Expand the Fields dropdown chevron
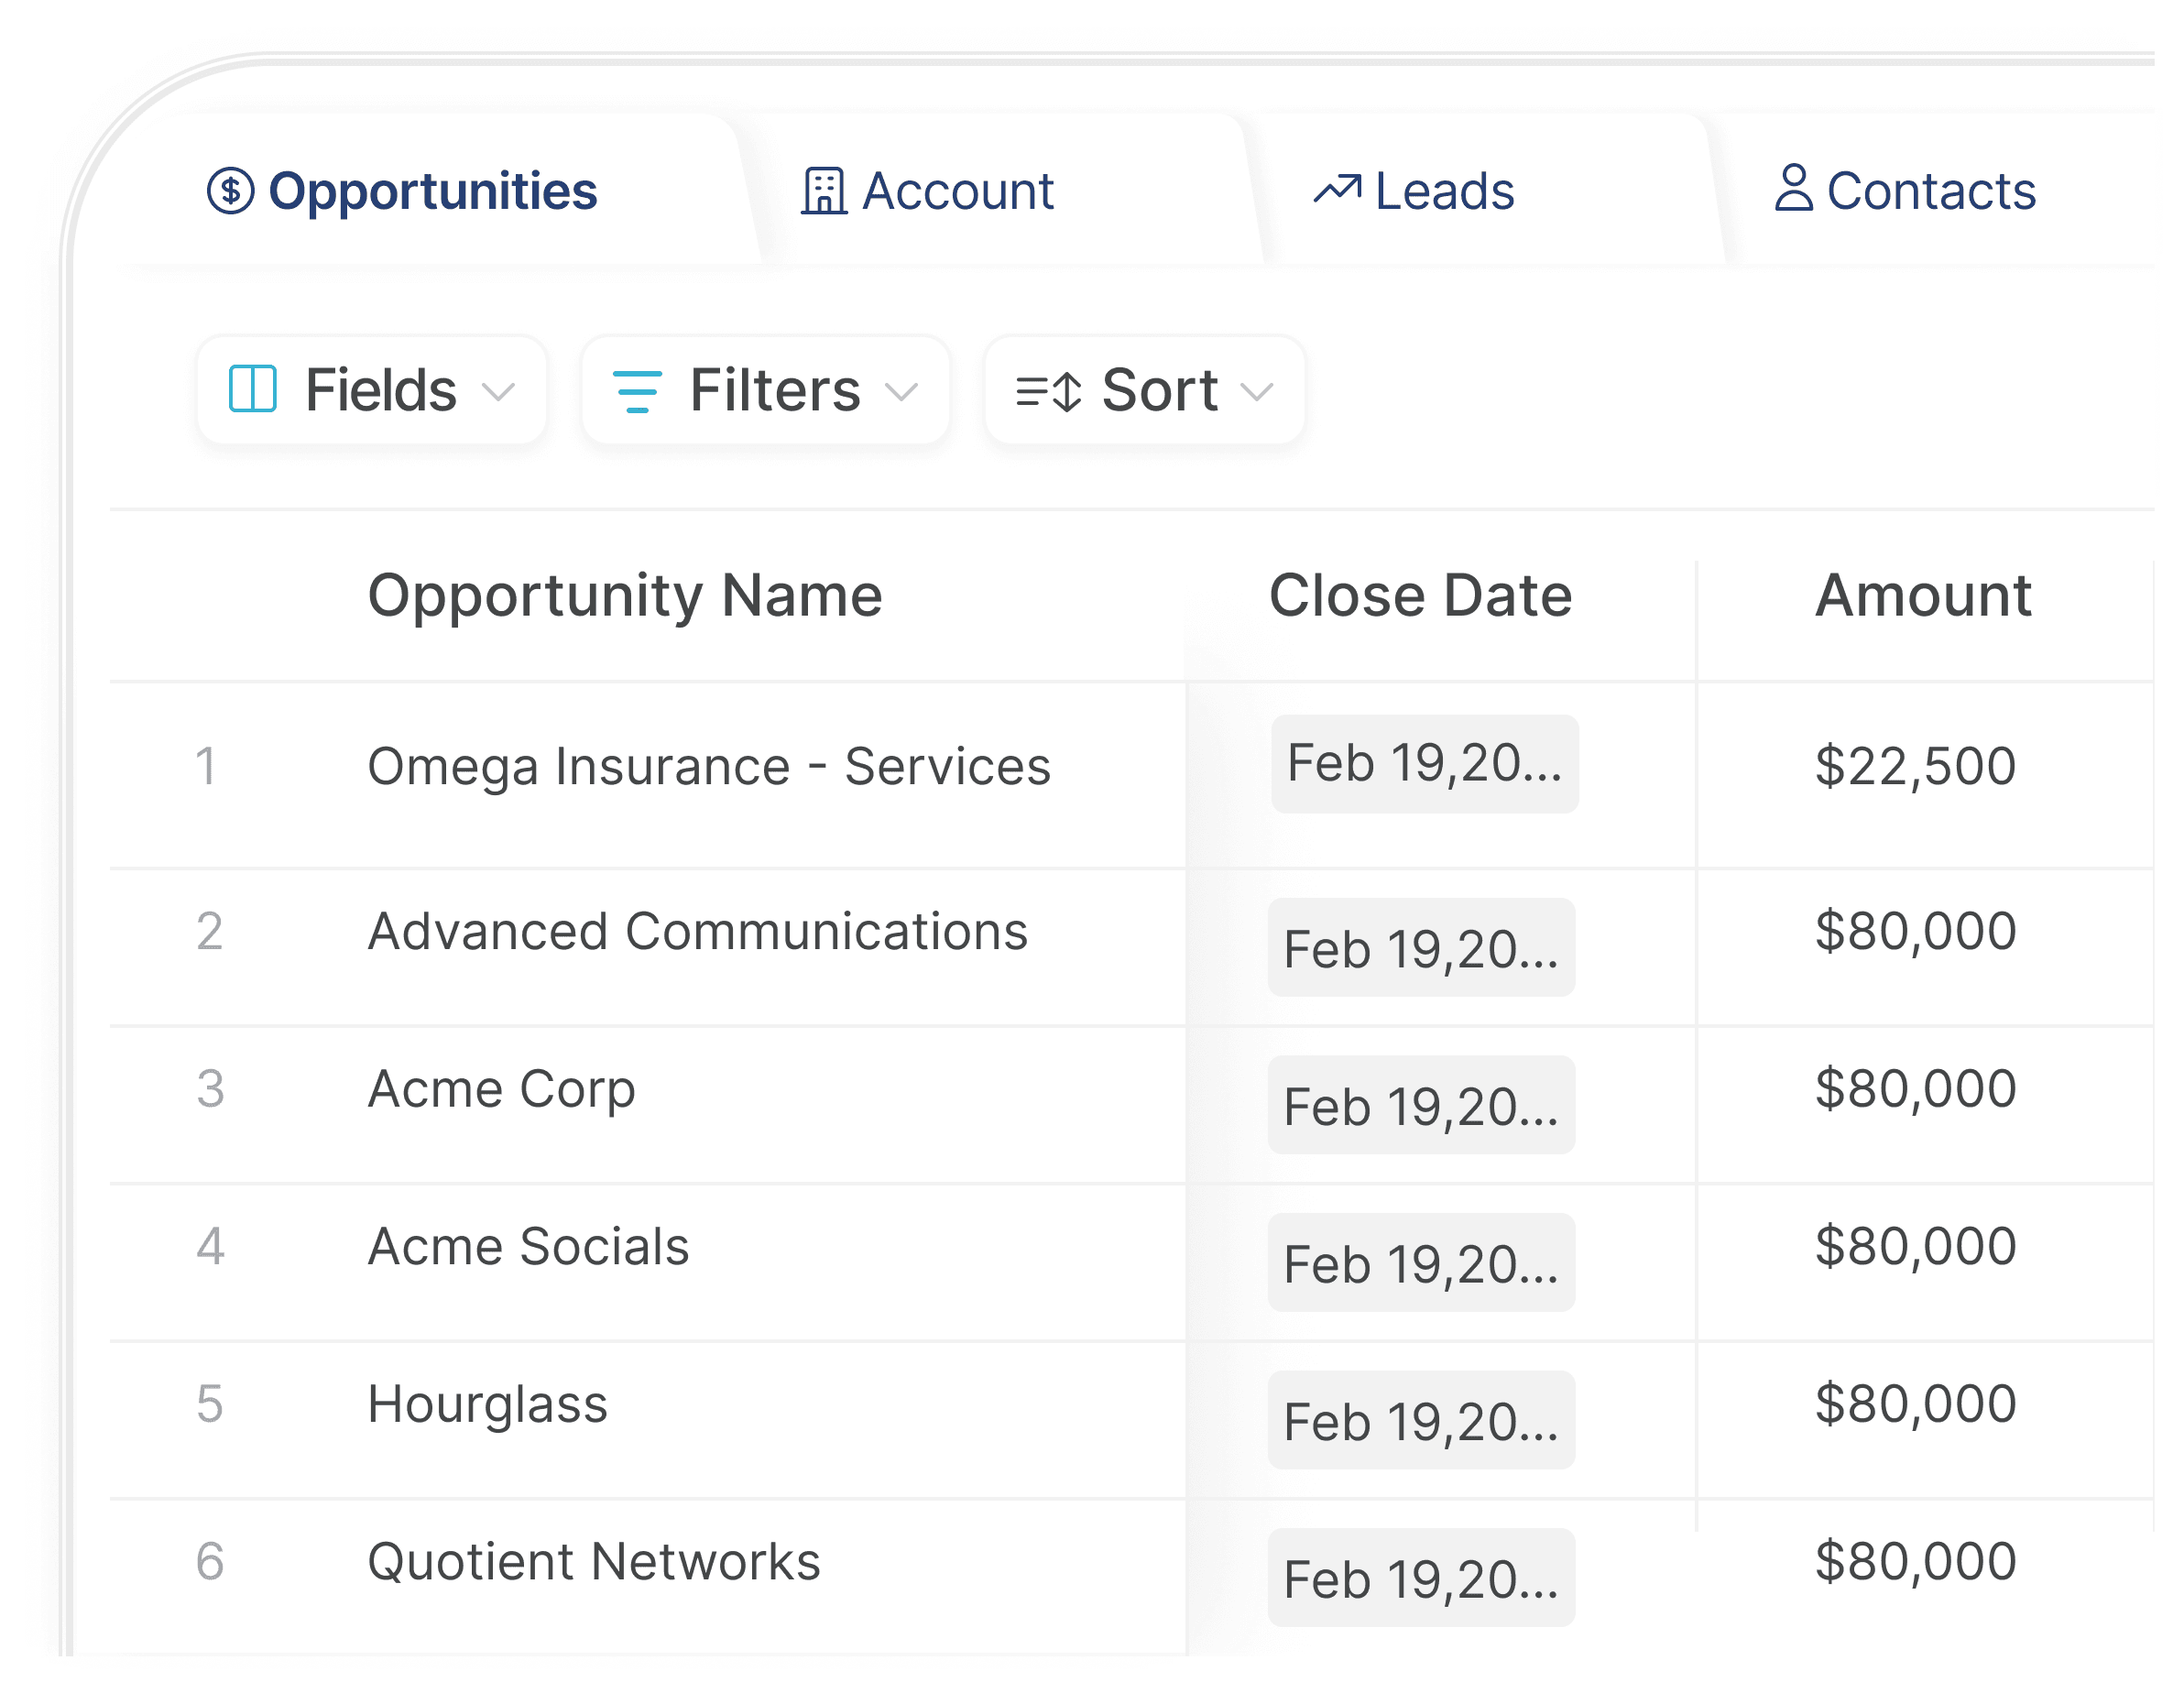The height and width of the screenshot is (1693, 2184). point(498,392)
